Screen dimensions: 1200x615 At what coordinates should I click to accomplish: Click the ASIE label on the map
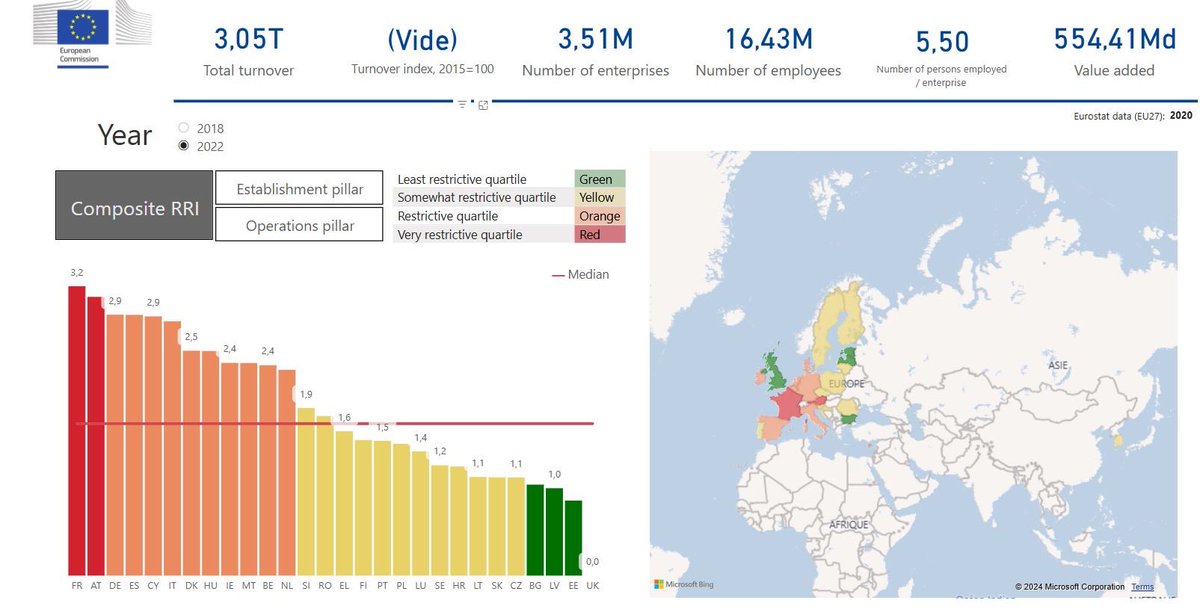pos(1058,365)
